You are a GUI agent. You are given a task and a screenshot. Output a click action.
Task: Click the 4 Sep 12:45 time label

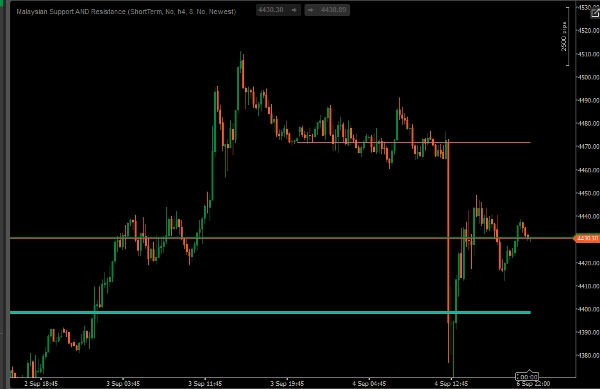click(451, 384)
